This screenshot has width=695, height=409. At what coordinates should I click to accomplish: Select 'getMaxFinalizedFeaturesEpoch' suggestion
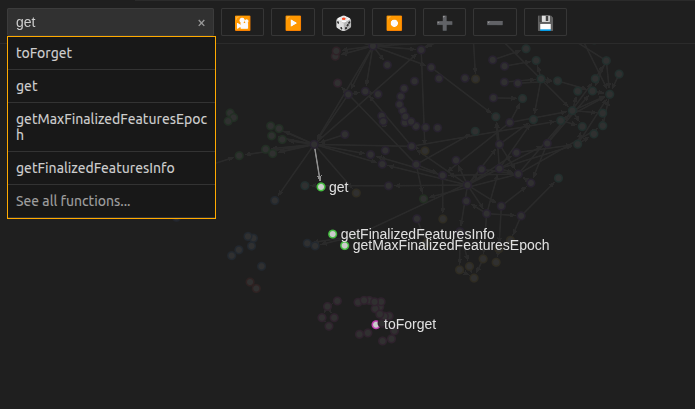(111, 127)
